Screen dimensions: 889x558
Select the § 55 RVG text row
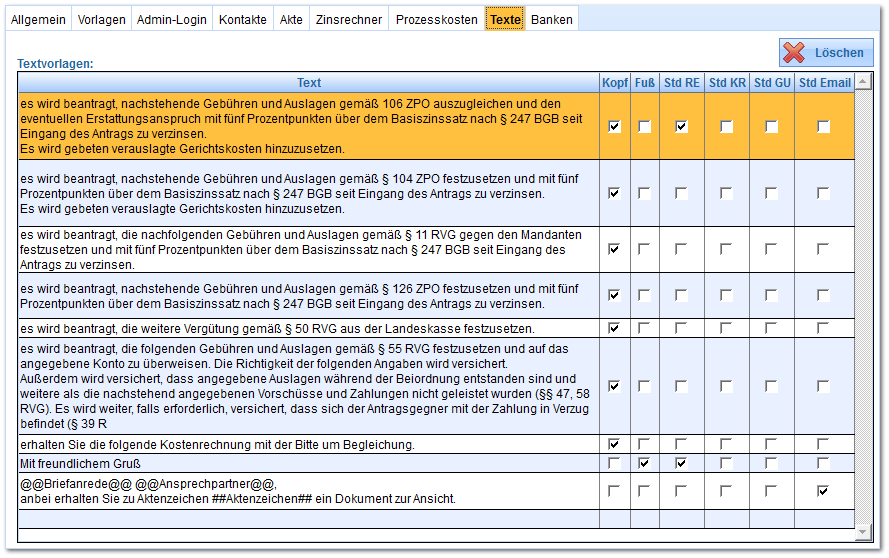click(x=309, y=386)
